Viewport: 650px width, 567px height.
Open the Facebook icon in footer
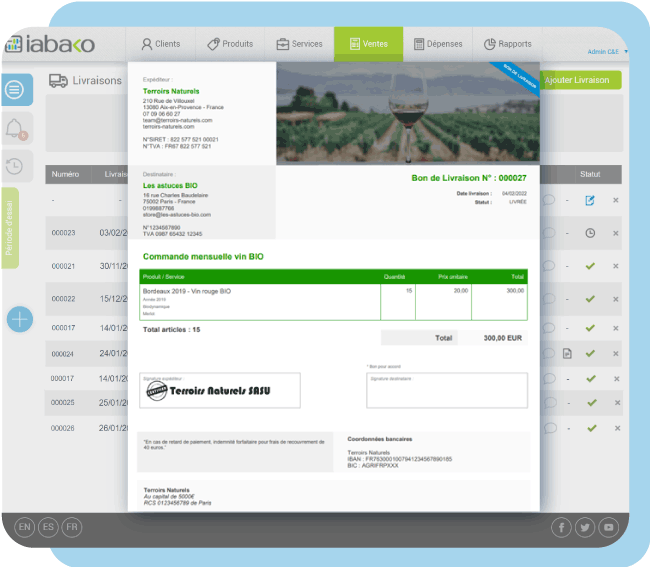click(x=561, y=528)
